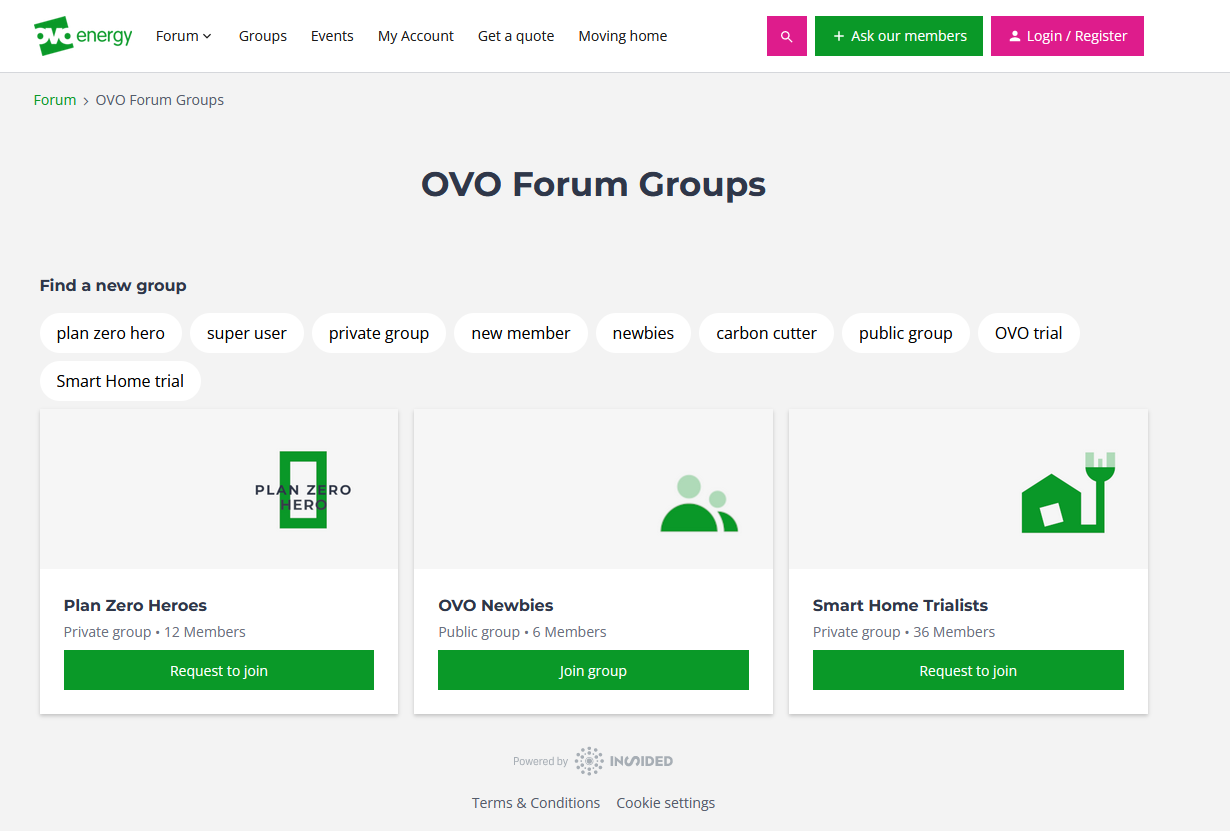1230x831 pixels.
Task: Open the magnifier search button
Action: tap(787, 36)
